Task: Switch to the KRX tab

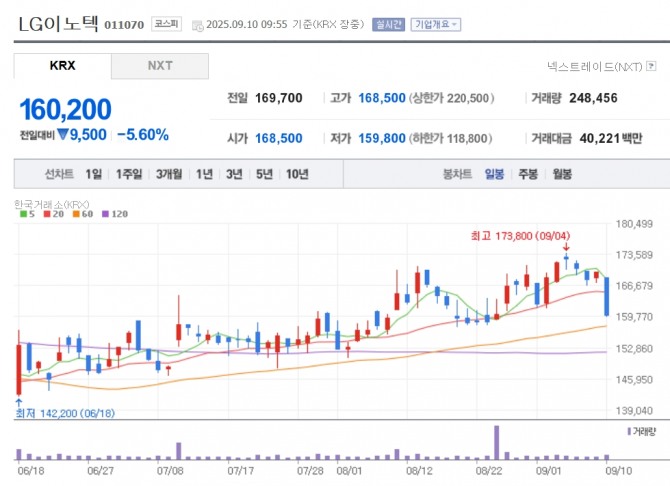Action: (x=62, y=66)
